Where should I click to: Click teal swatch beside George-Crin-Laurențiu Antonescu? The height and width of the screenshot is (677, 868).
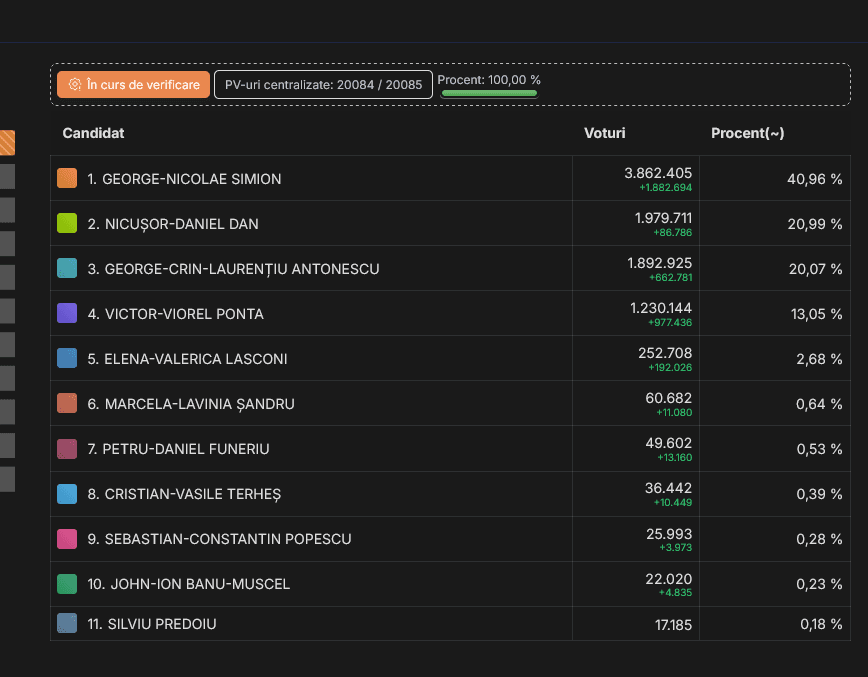pos(67,269)
